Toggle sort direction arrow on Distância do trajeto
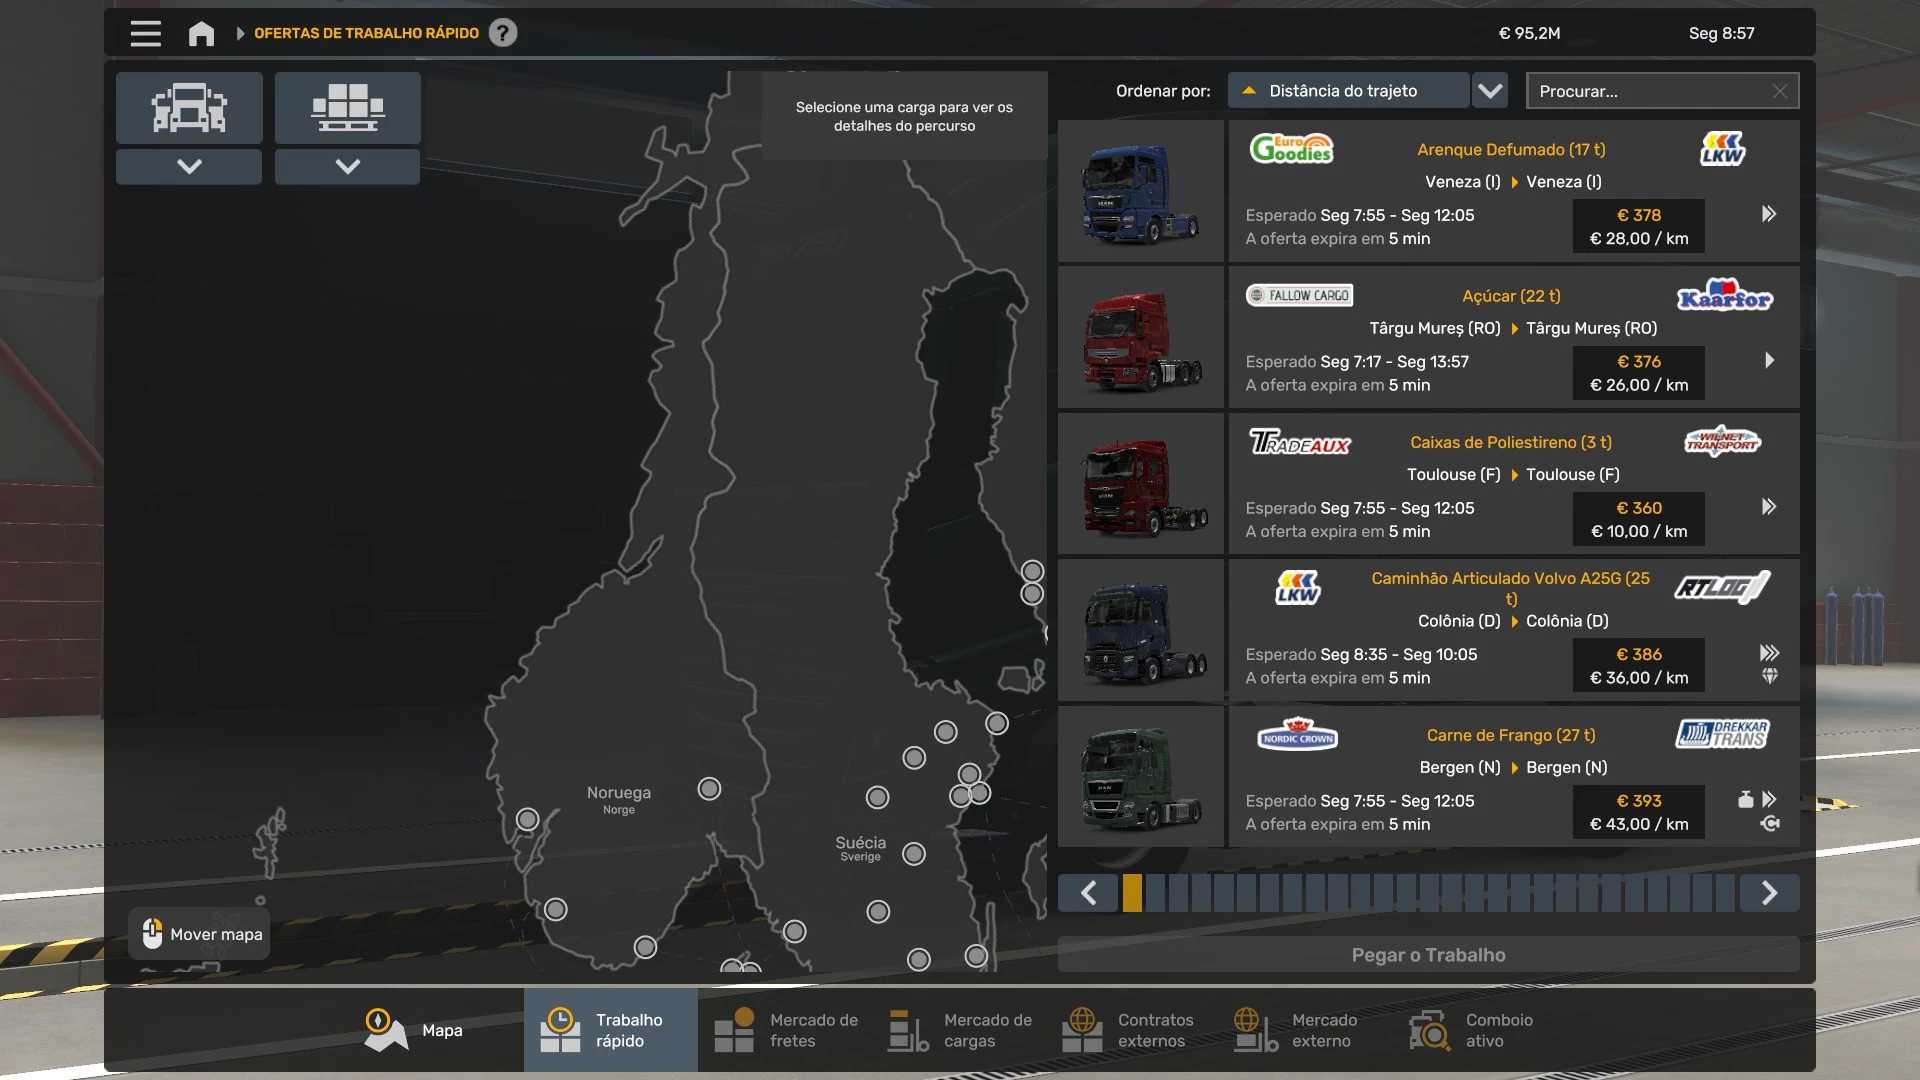 [x=1248, y=91]
